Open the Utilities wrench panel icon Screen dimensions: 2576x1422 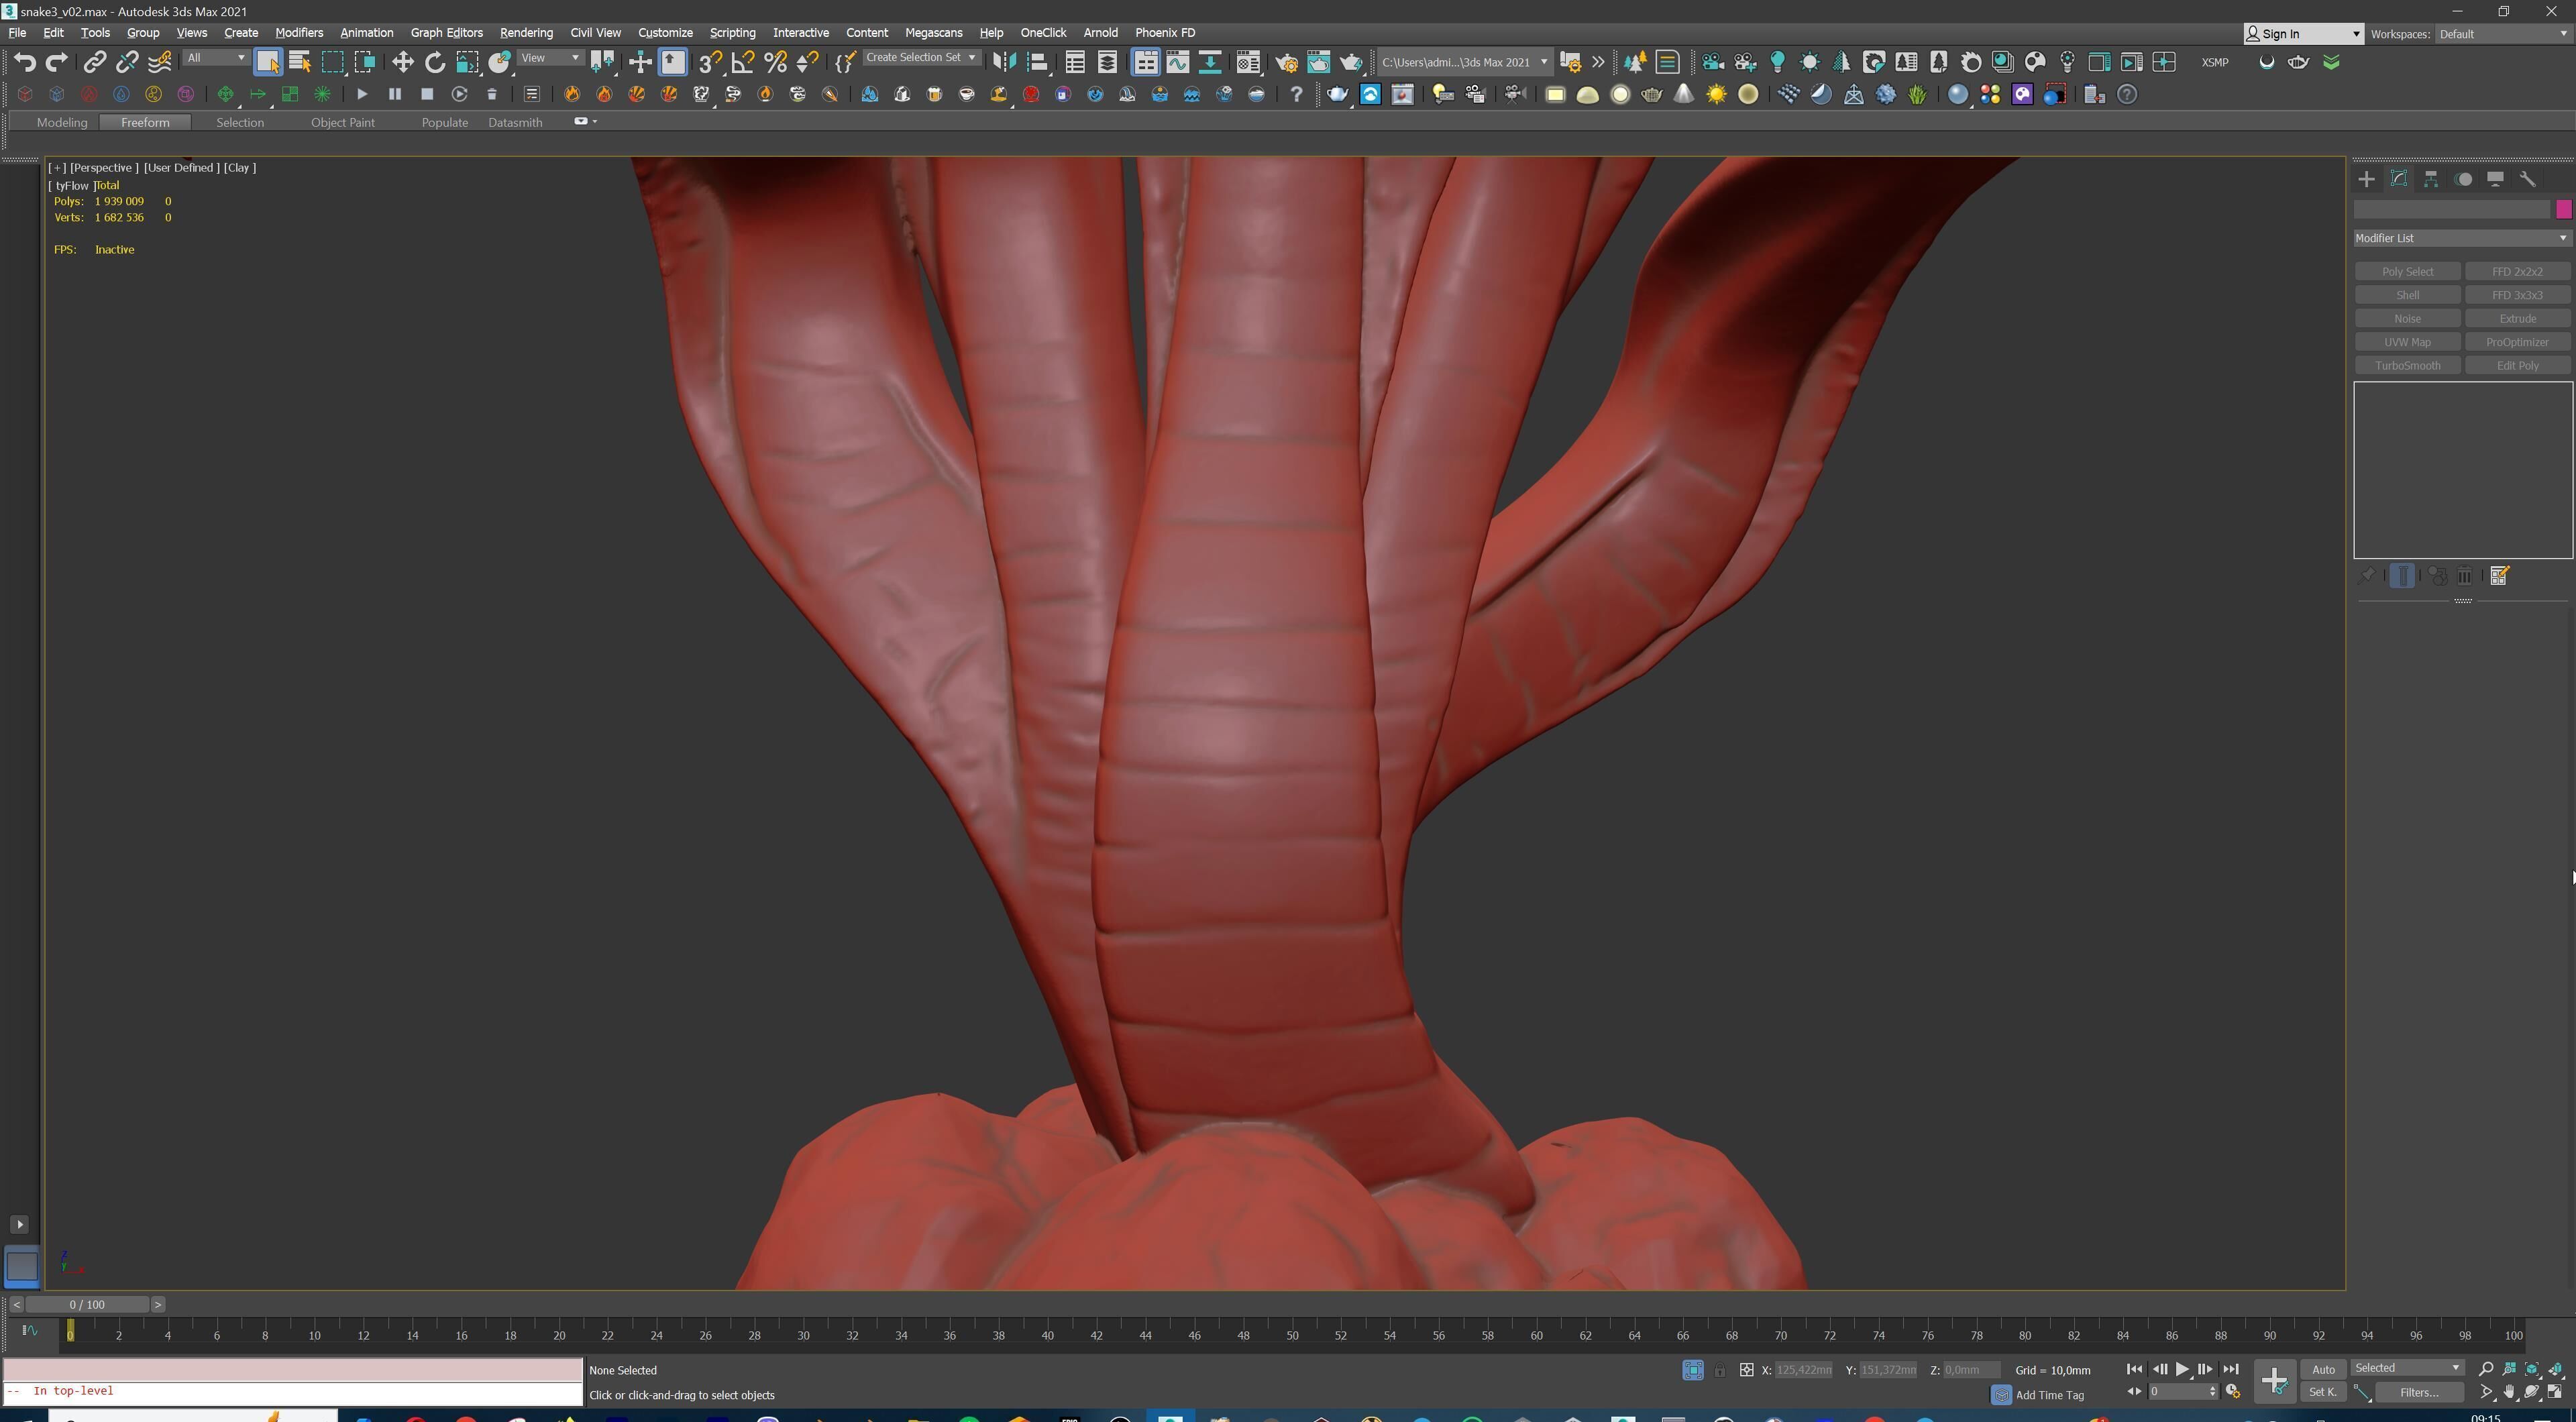[2527, 179]
